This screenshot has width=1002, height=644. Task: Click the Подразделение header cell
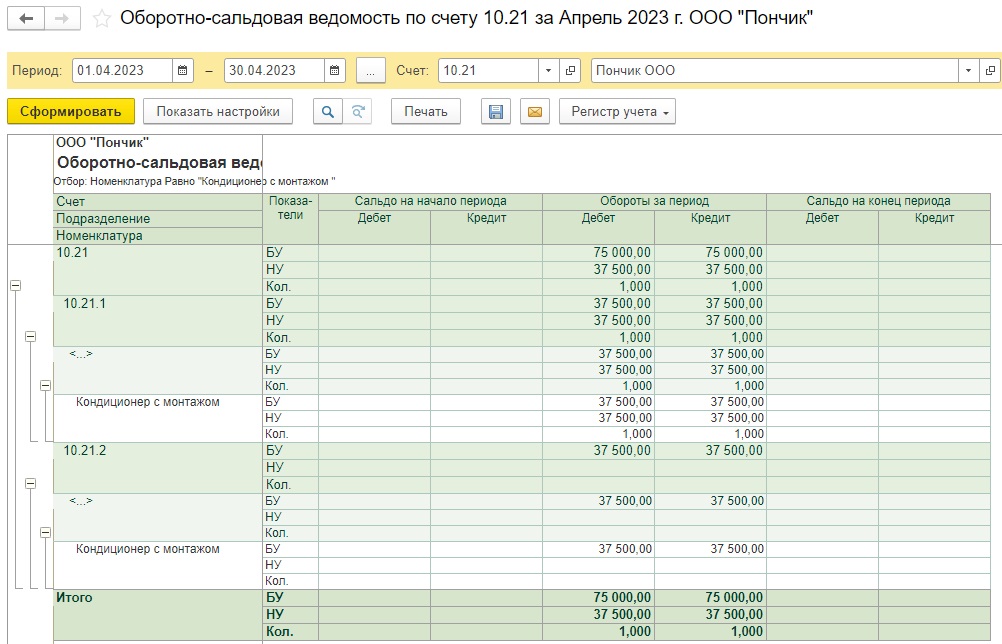click(158, 218)
